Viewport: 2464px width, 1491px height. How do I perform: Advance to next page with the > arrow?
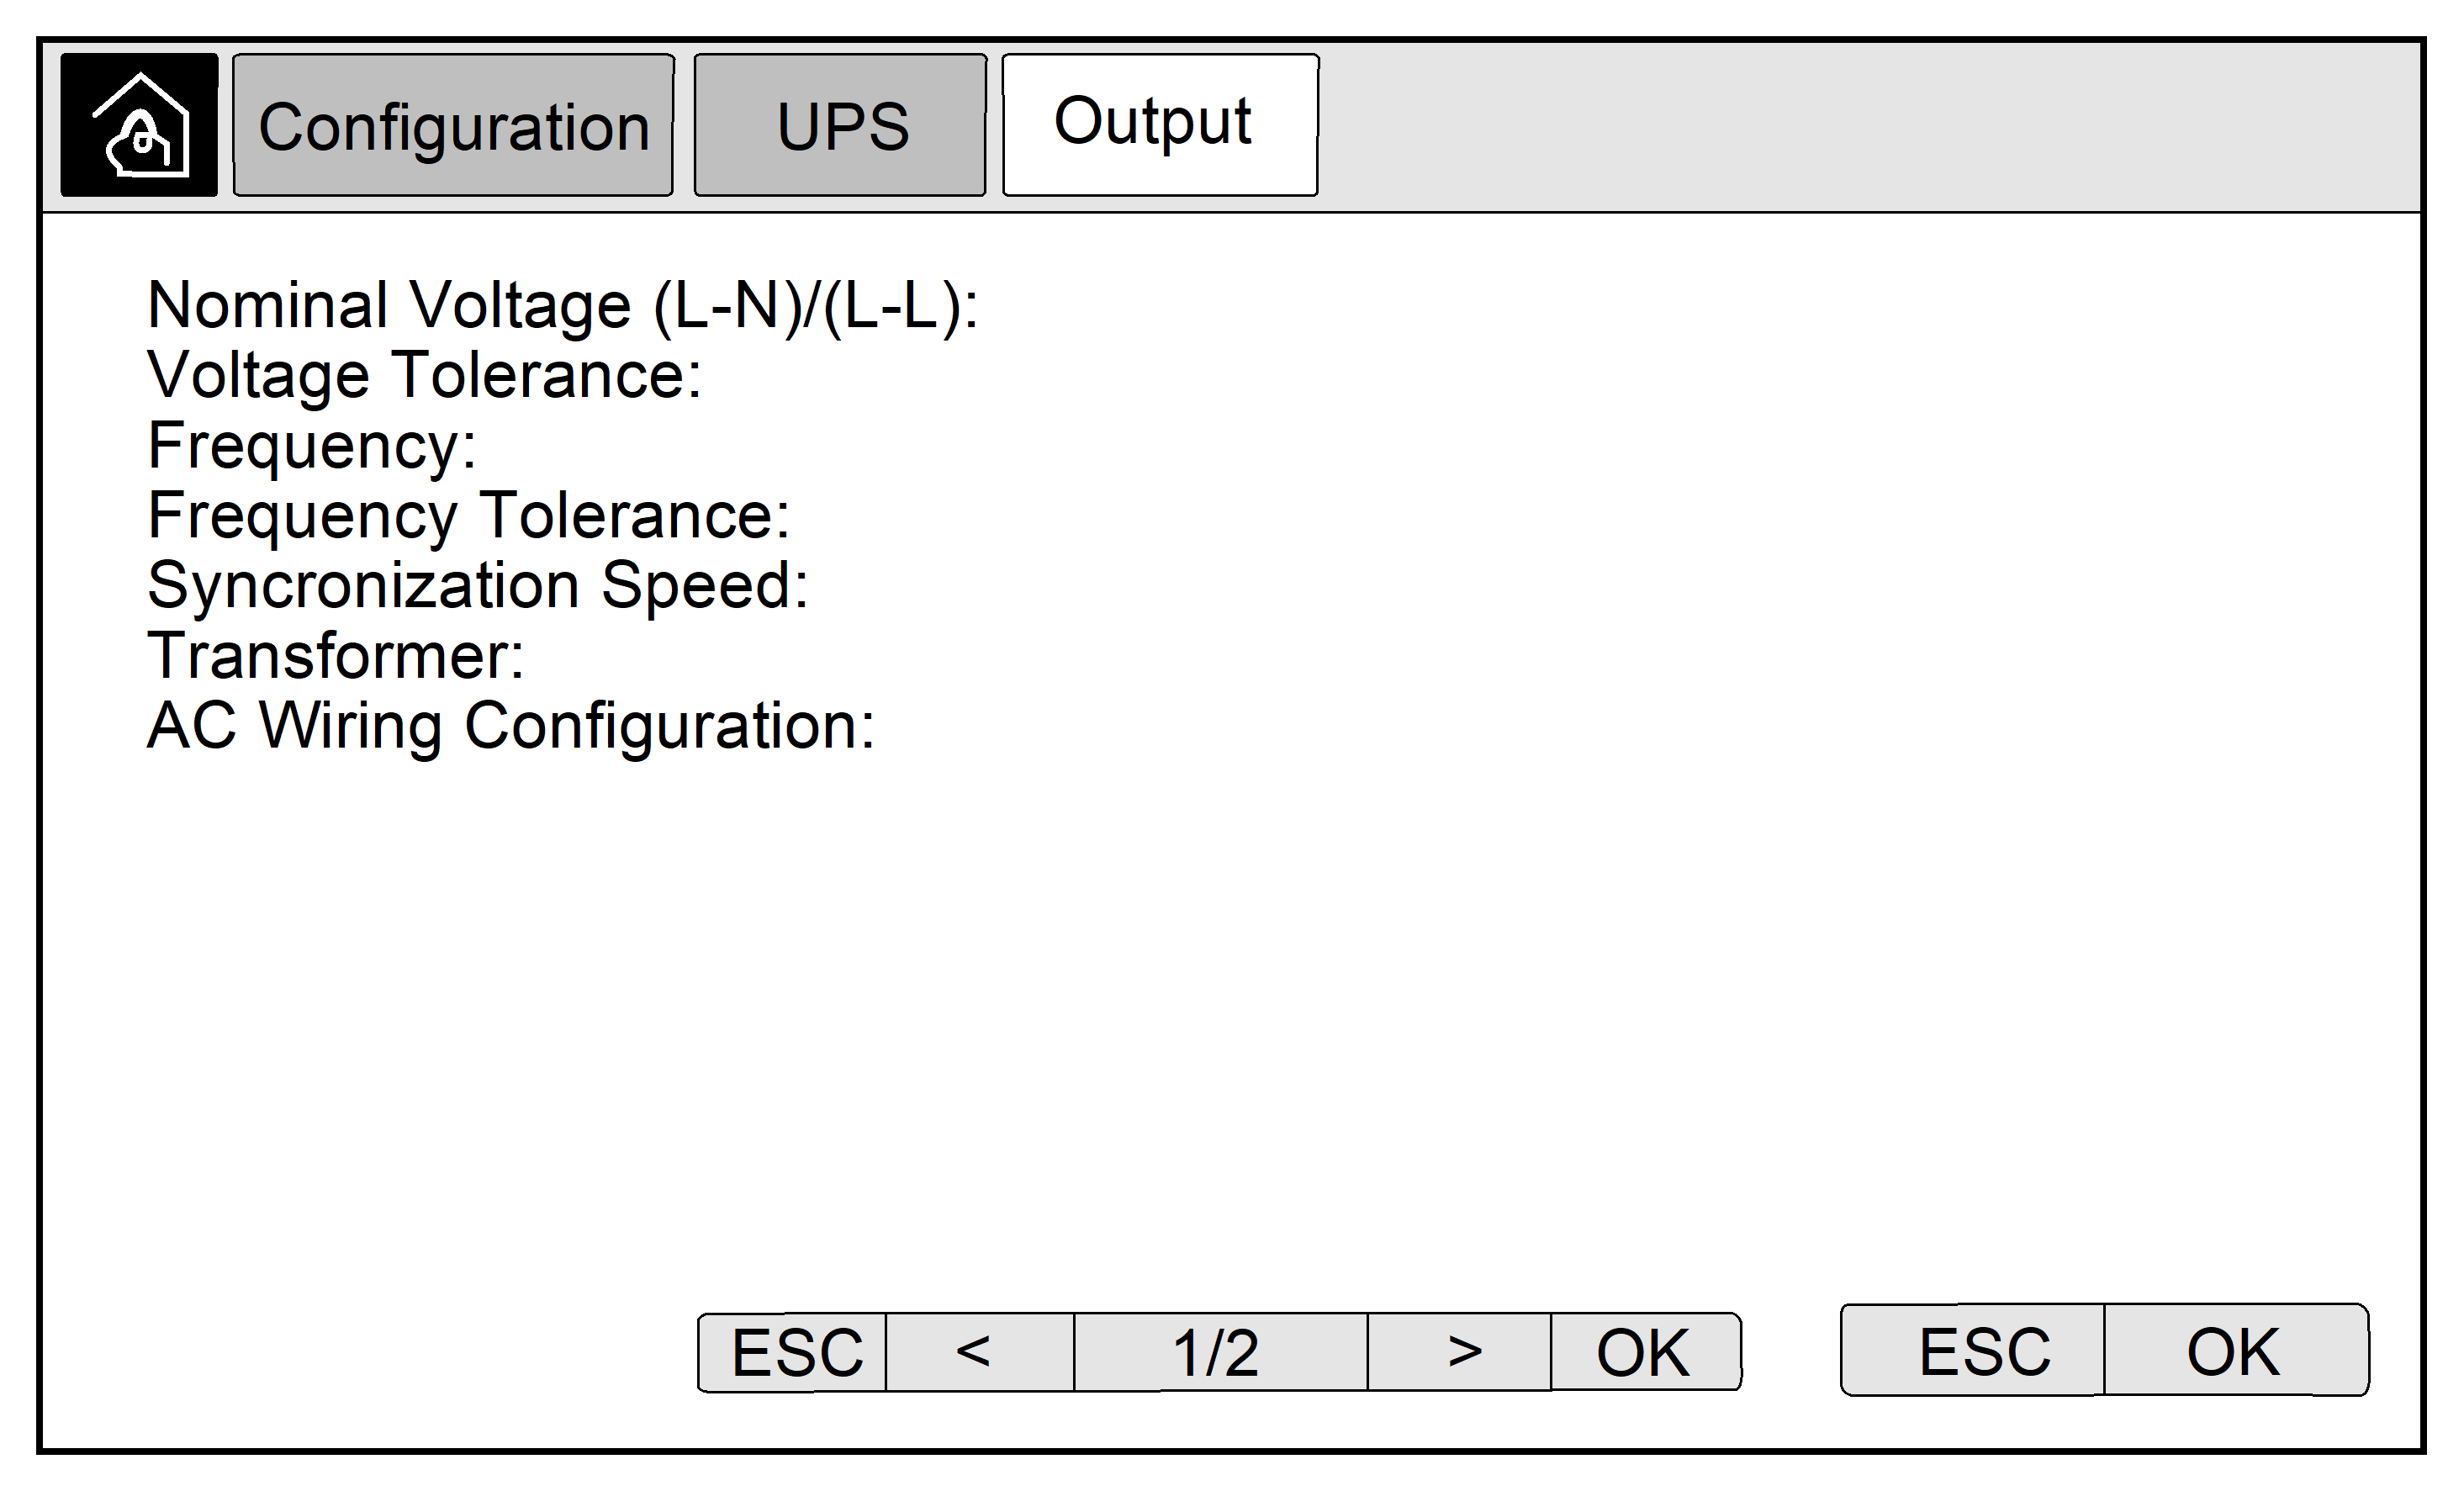coord(1459,1352)
